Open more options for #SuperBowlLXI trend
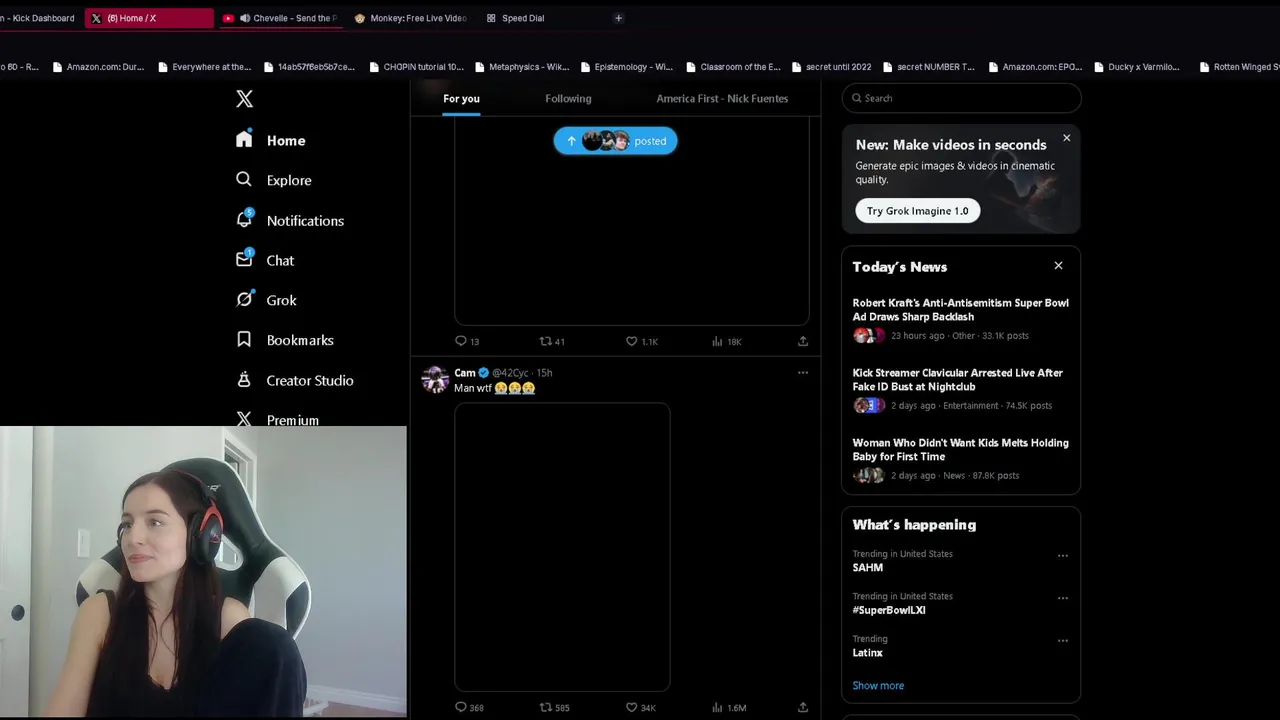The height and width of the screenshot is (720, 1280). point(1062,598)
